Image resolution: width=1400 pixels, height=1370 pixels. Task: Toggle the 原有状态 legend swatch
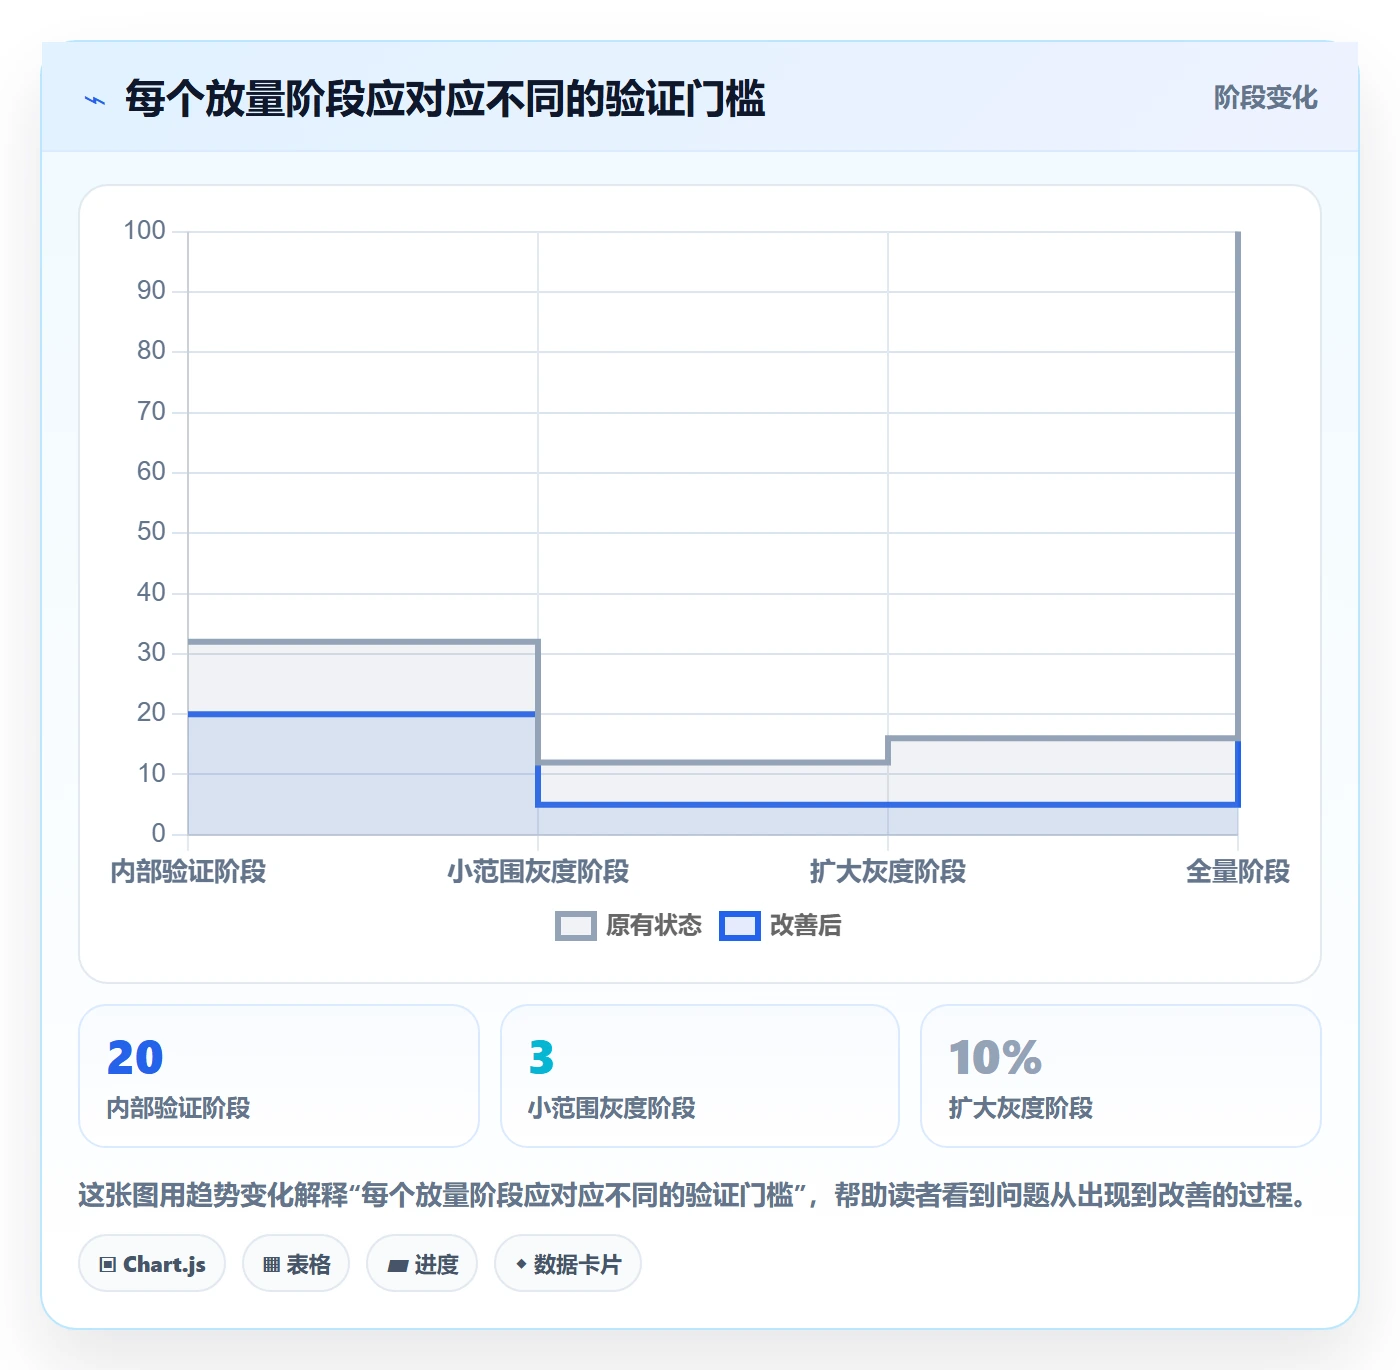pyautogui.click(x=576, y=926)
